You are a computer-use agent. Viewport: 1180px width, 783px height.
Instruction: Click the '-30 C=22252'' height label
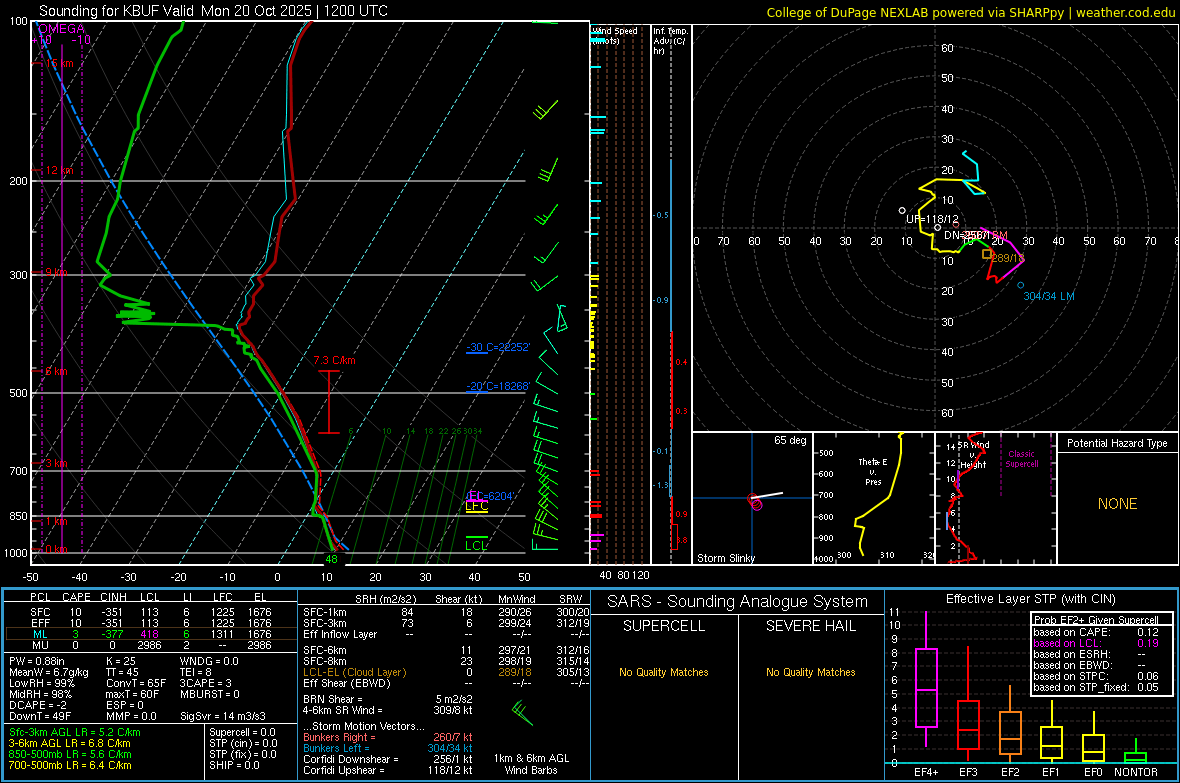coord(498,347)
